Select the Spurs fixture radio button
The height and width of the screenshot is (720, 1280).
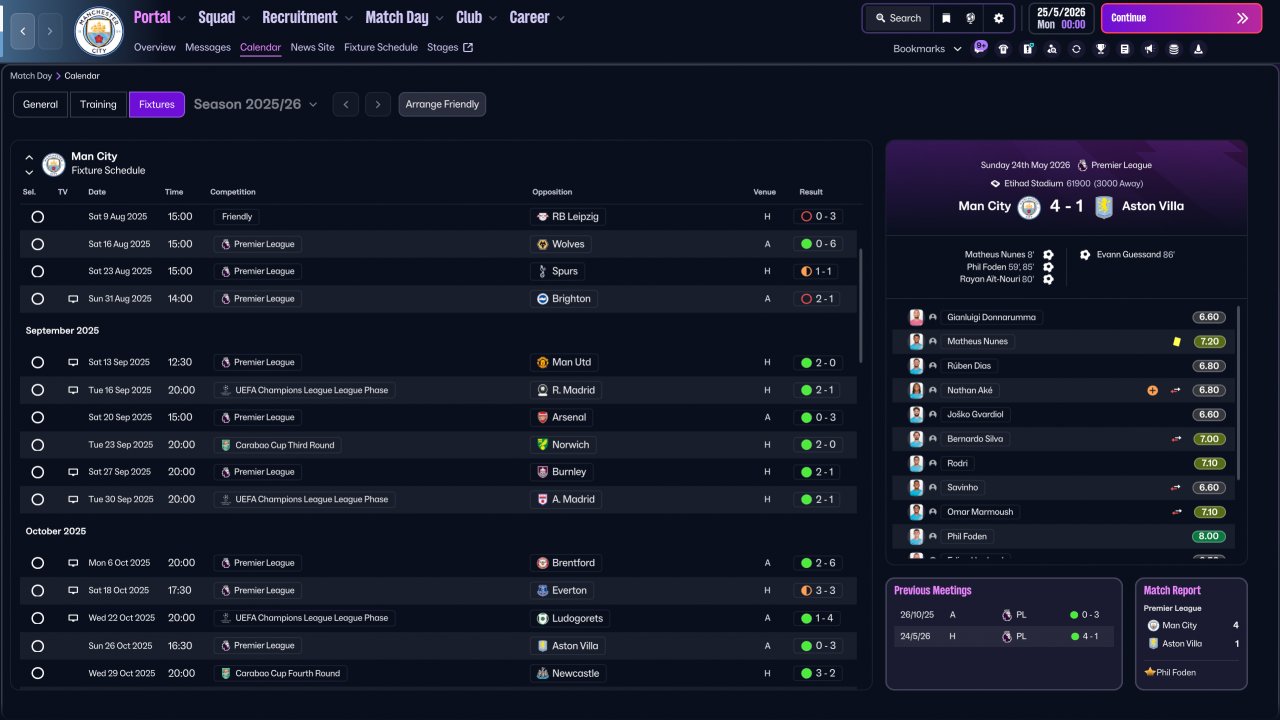click(38, 271)
